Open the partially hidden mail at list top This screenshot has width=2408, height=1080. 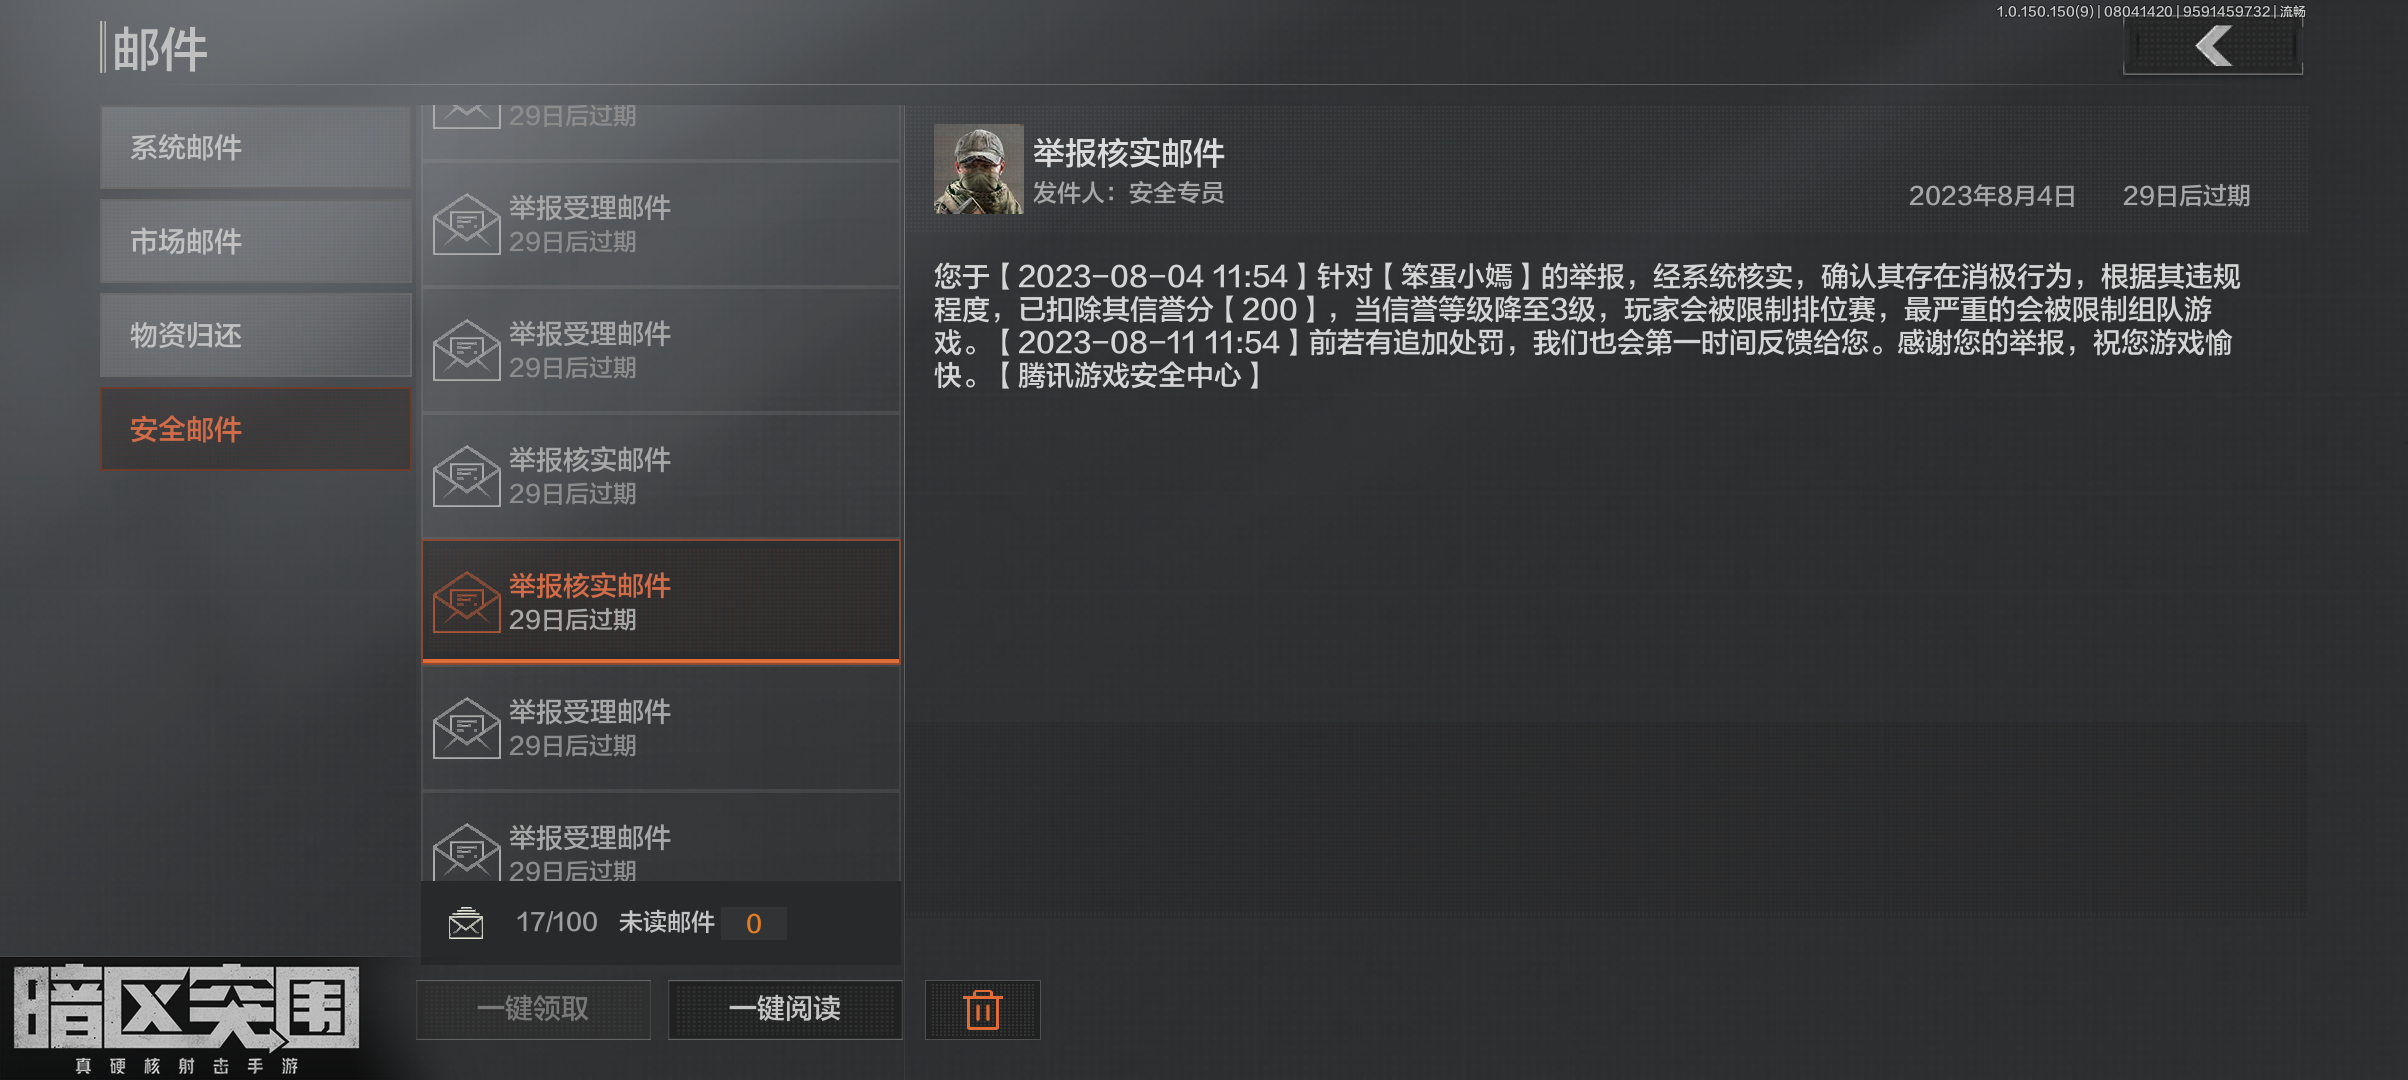(x=661, y=131)
